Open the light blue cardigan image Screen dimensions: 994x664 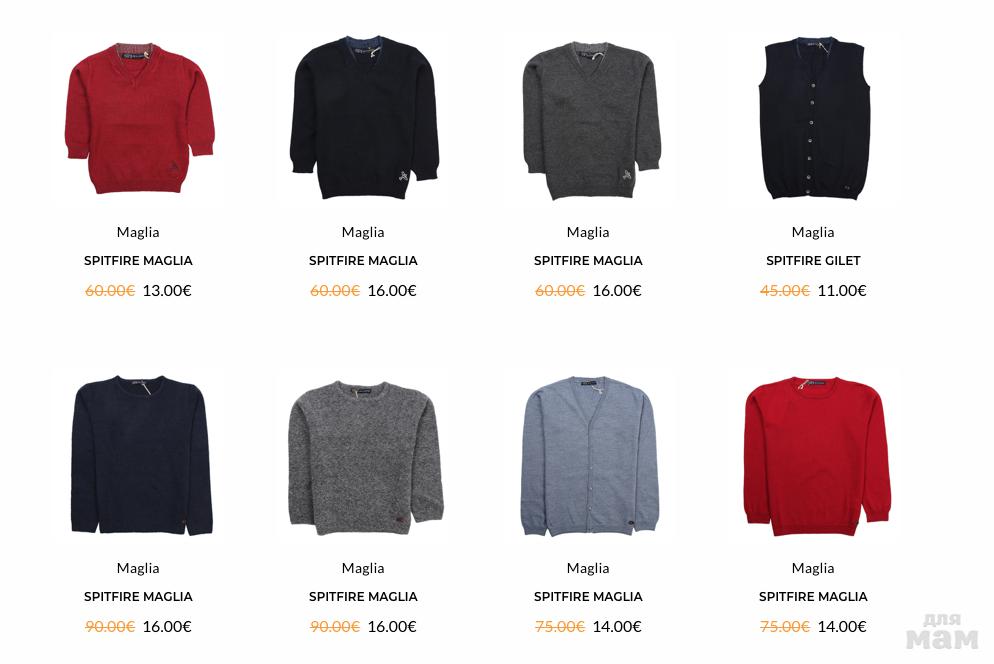[x=590, y=457]
